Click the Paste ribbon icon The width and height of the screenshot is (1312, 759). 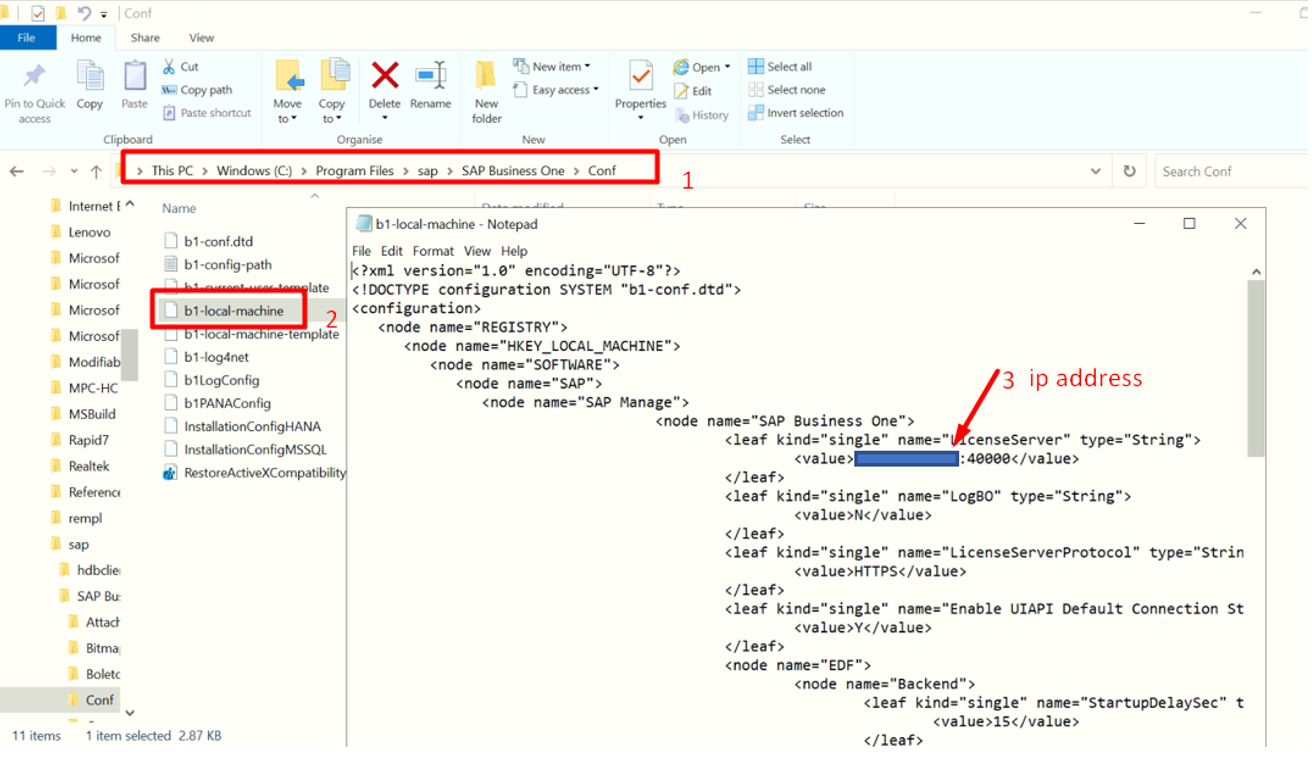coord(134,77)
